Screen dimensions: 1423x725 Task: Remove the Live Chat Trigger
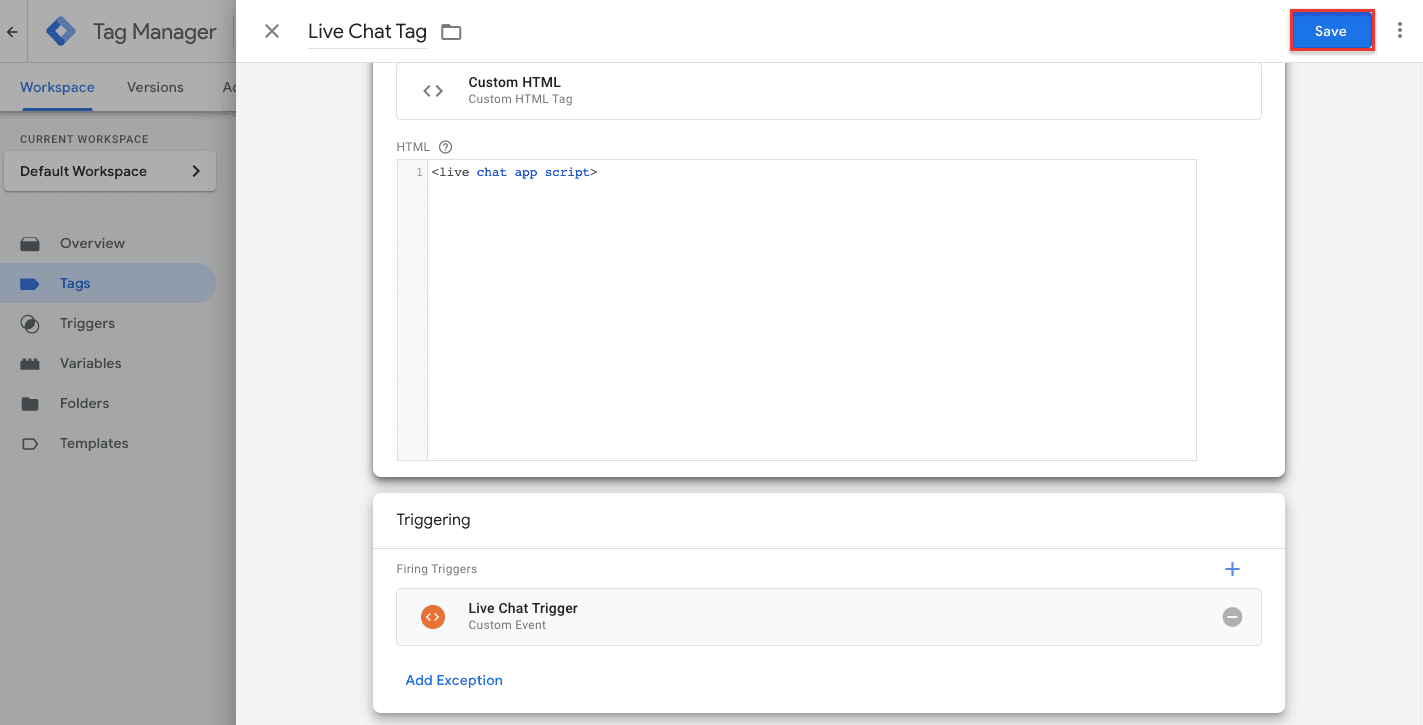(1232, 617)
